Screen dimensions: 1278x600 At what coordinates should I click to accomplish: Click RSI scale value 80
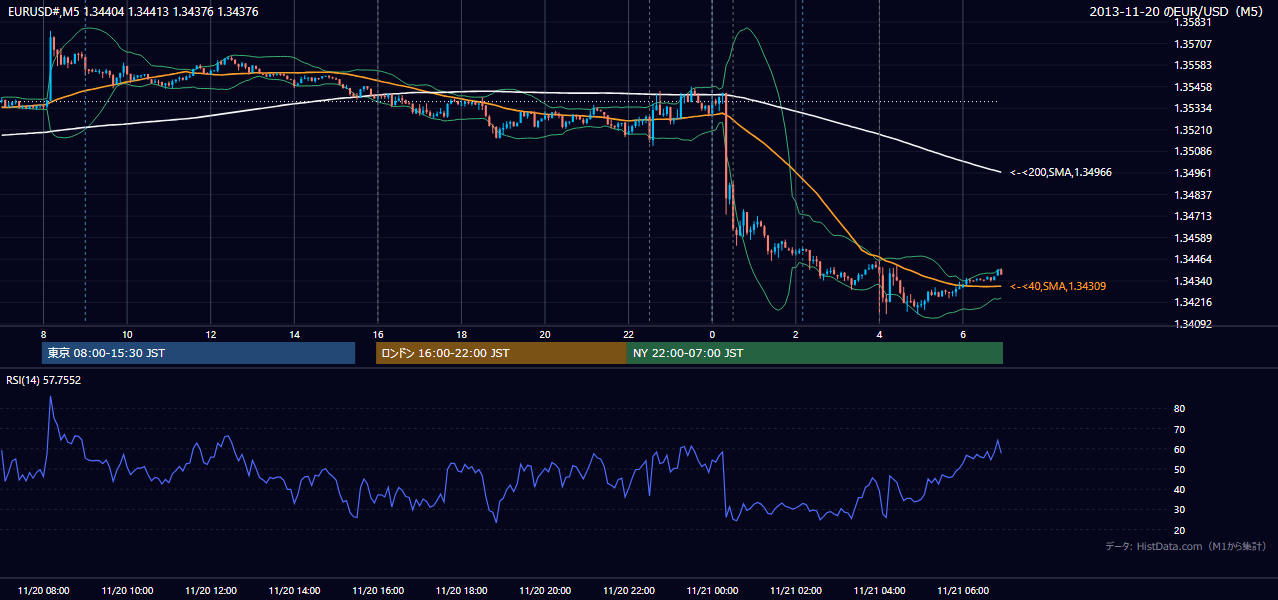(x=1180, y=409)
